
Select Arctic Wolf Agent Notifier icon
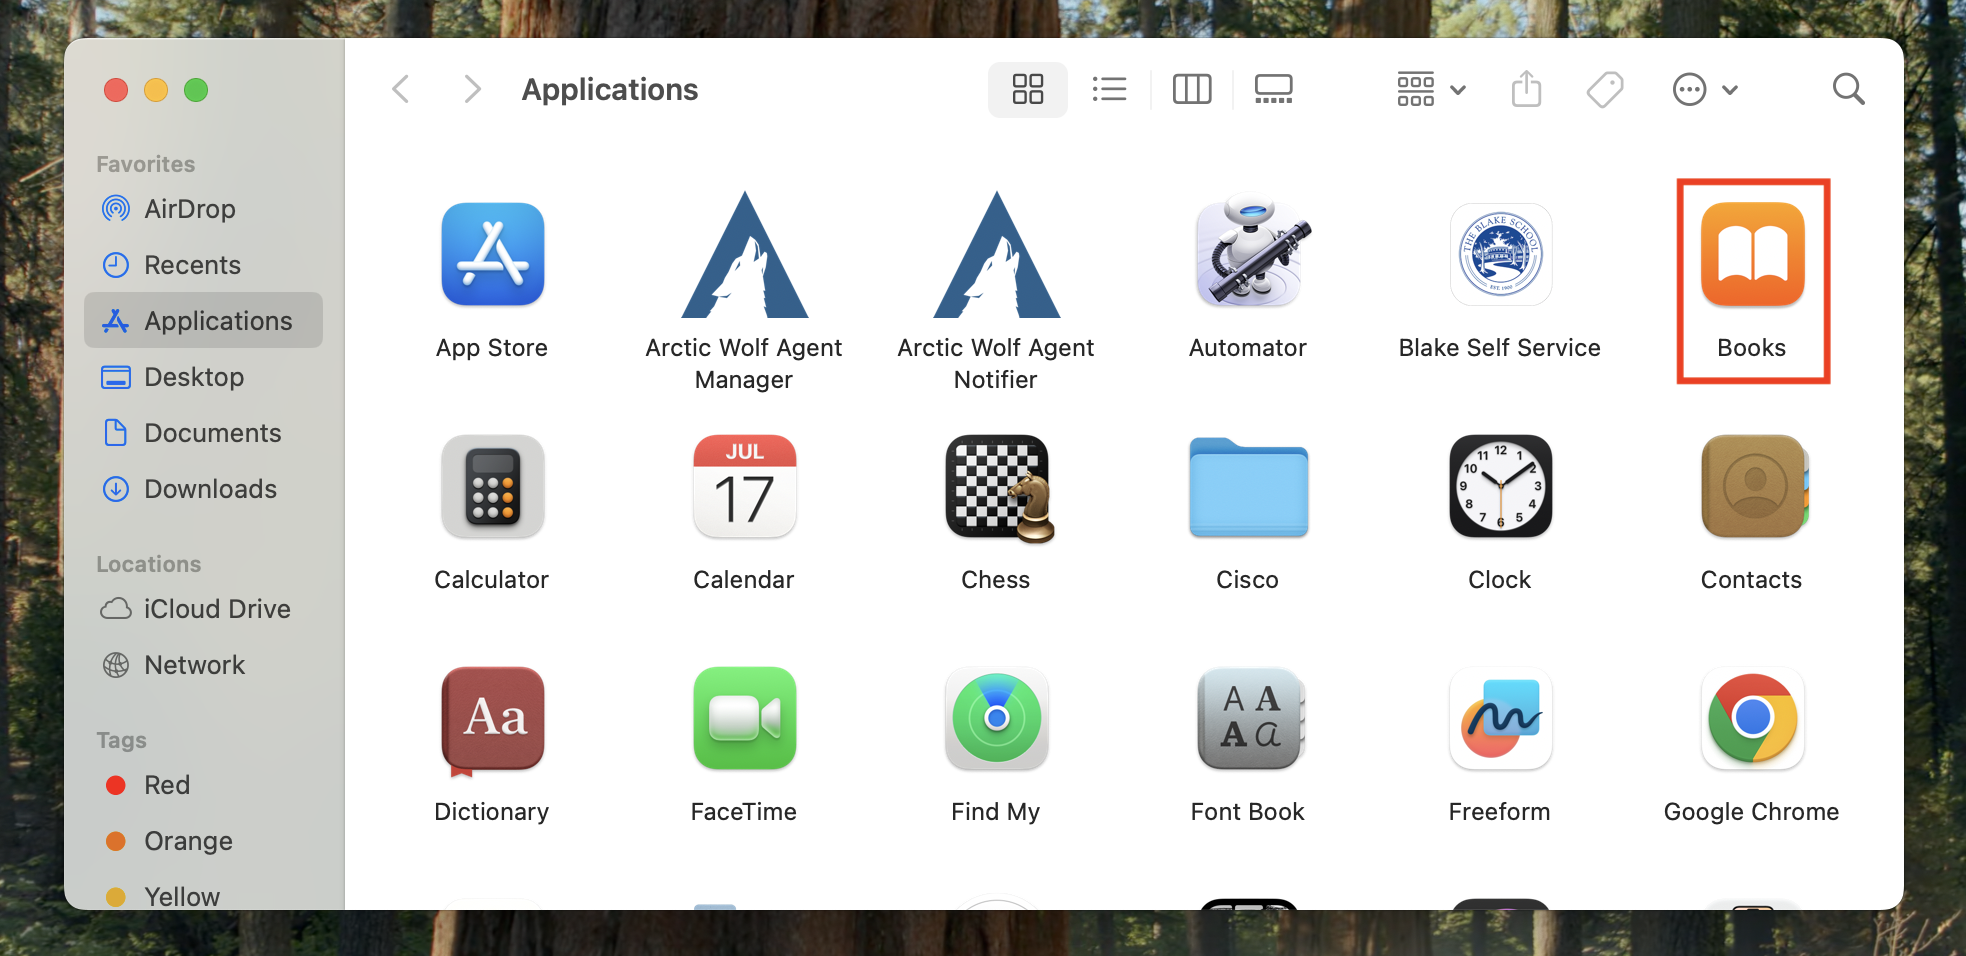tap(996, 255)
